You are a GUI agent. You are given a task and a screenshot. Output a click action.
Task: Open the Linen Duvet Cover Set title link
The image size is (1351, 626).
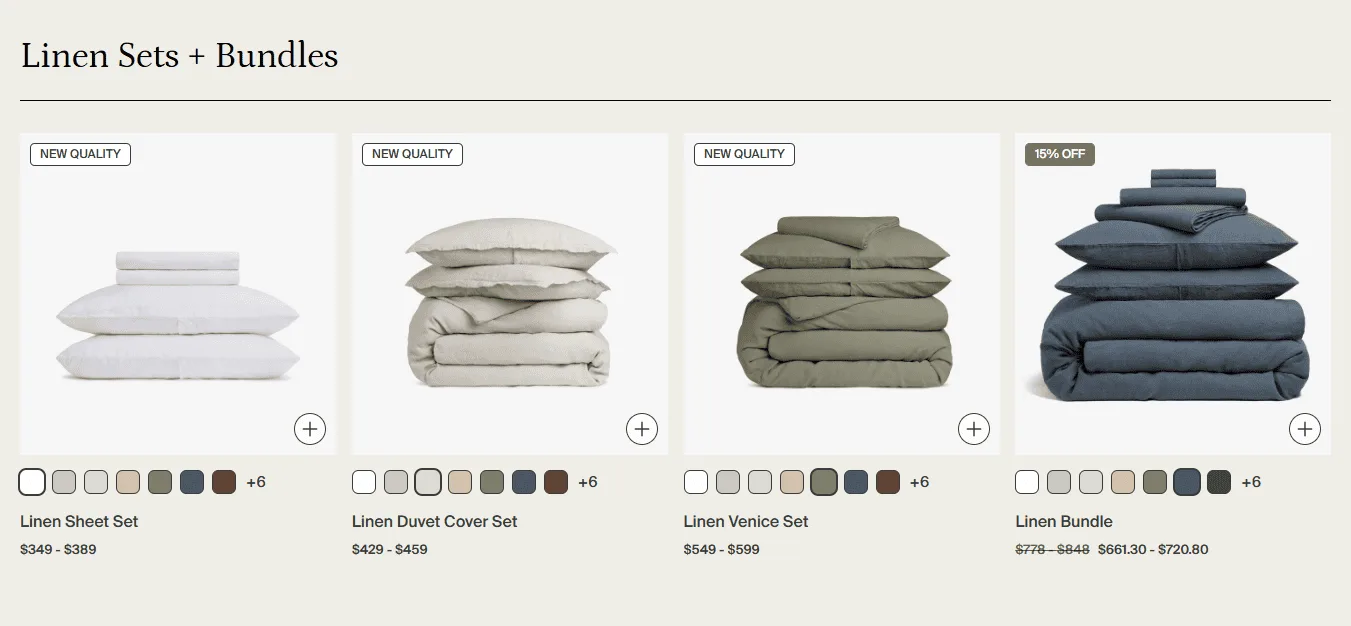coord(435,521)
